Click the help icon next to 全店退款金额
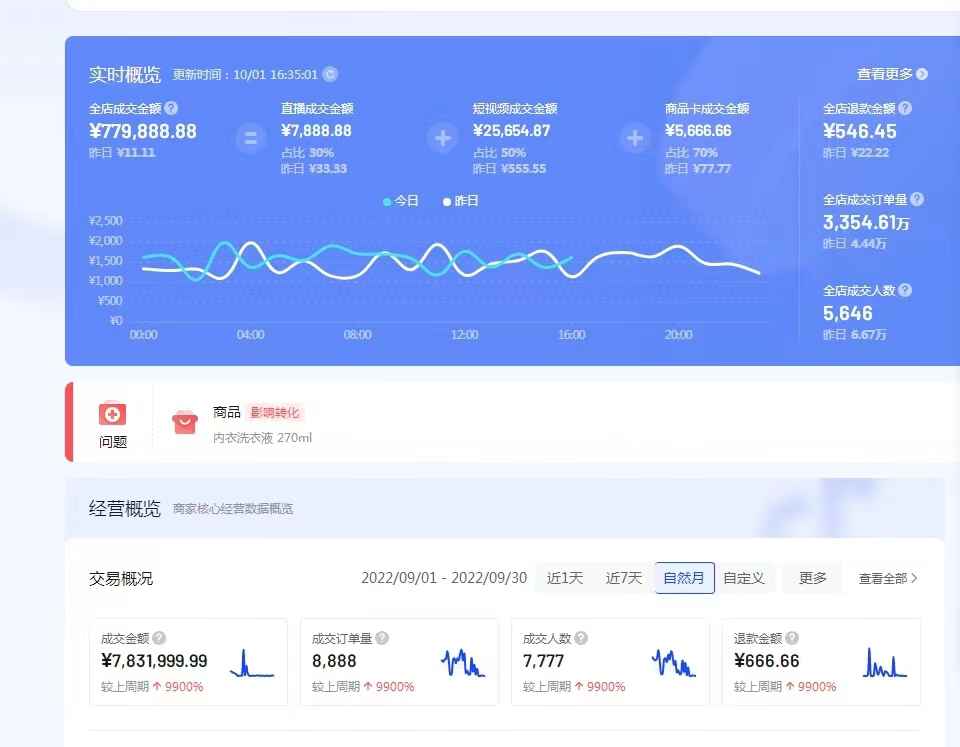960x747 pixels. [x=903, y=108]
